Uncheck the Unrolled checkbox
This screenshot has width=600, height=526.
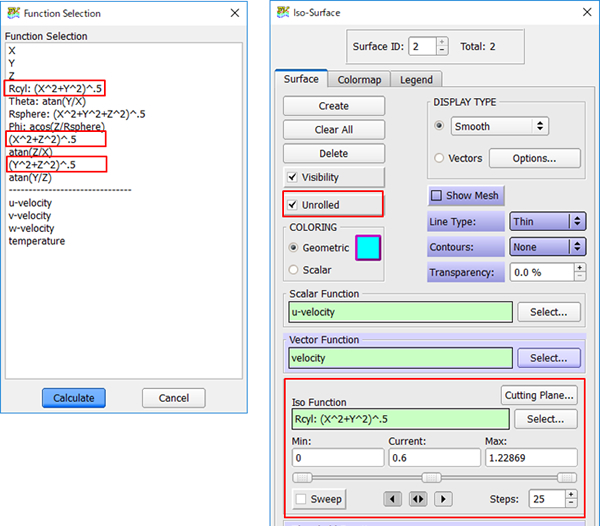tap(294, 205)
